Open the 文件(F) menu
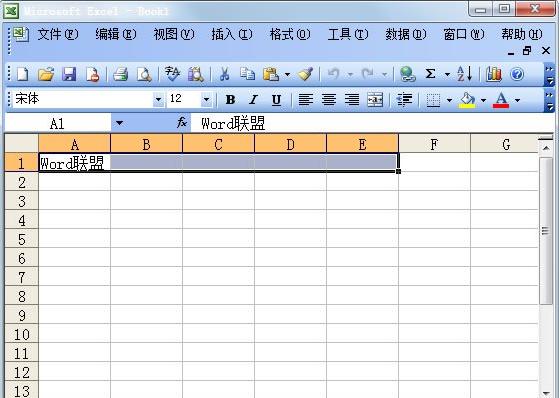Screen dimensions: 560x398 click(x=58, y=35)
